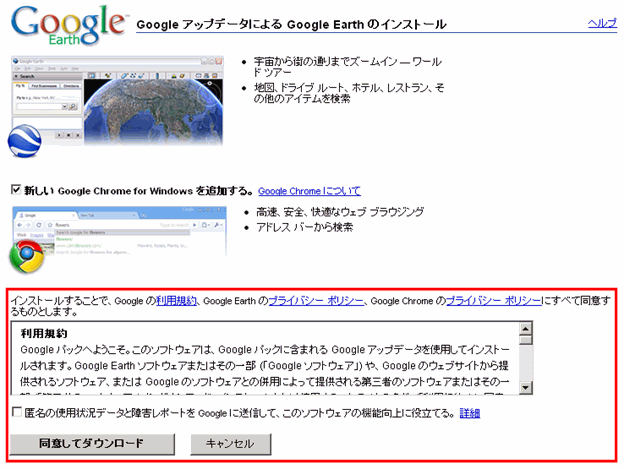The image size is (624, 469).
Task: Click the キャンセル button
Action: point(230,444)
